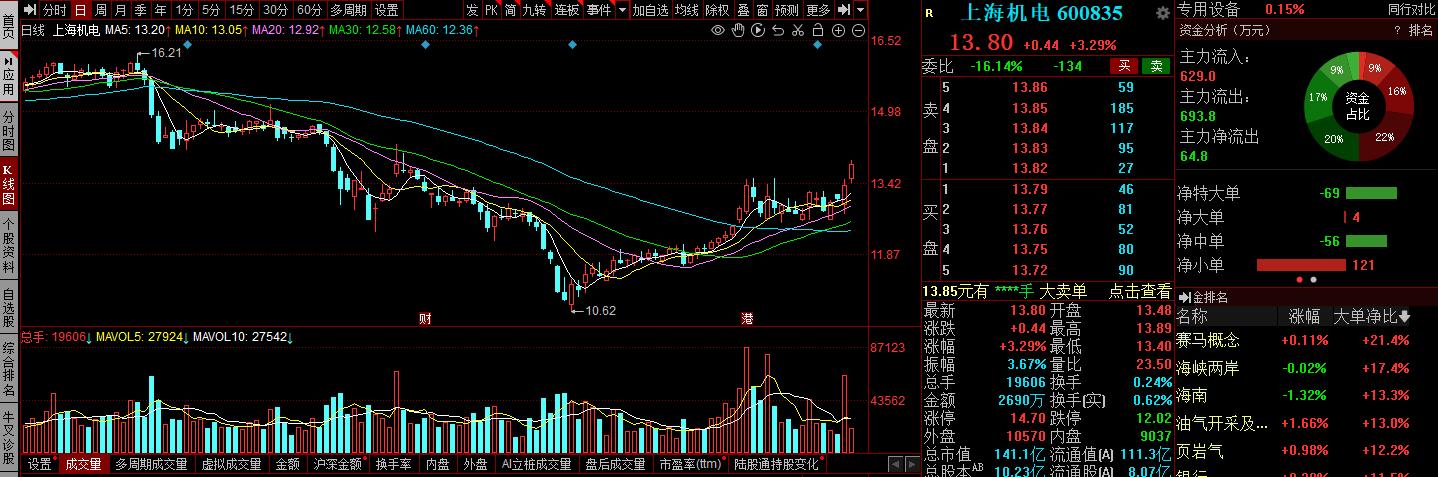This screenshot has height=477, width=1438.
Task: Click the 简 toolbar button
Action: point(510,10)
